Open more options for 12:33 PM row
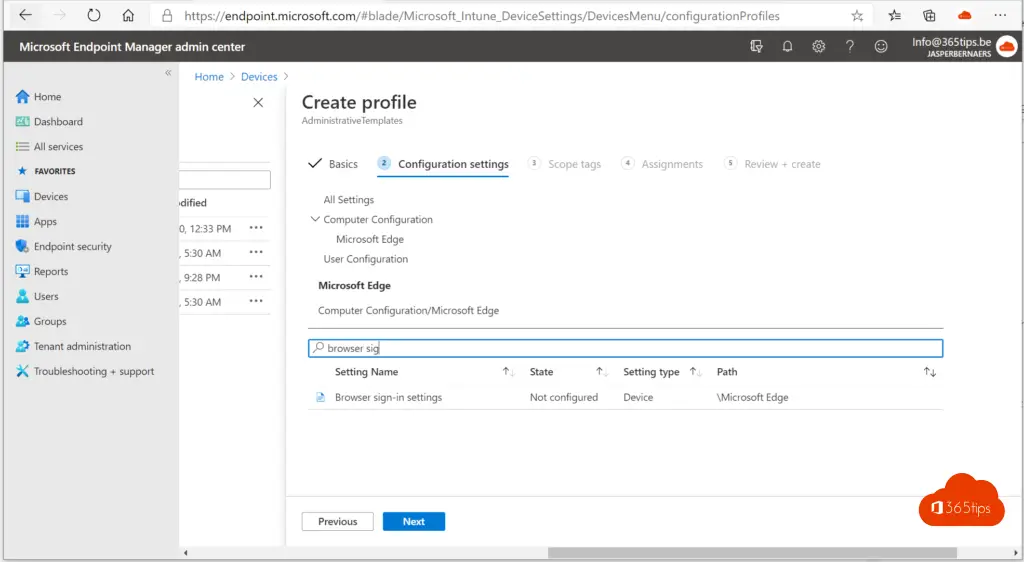This screenshot has width=1024, height=562. [x=256, y=228]
